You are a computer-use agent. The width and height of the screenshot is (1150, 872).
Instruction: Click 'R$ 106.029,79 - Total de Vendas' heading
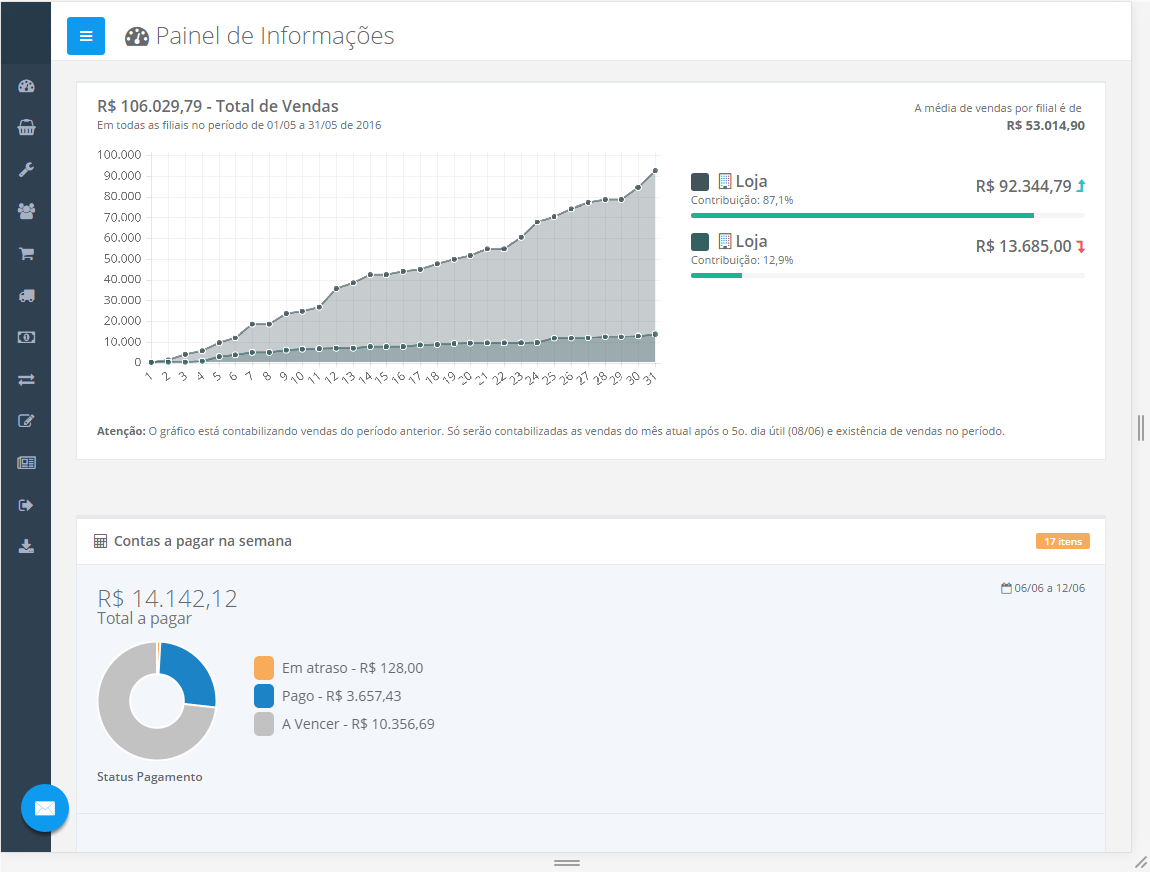click(x=218, y=106)
